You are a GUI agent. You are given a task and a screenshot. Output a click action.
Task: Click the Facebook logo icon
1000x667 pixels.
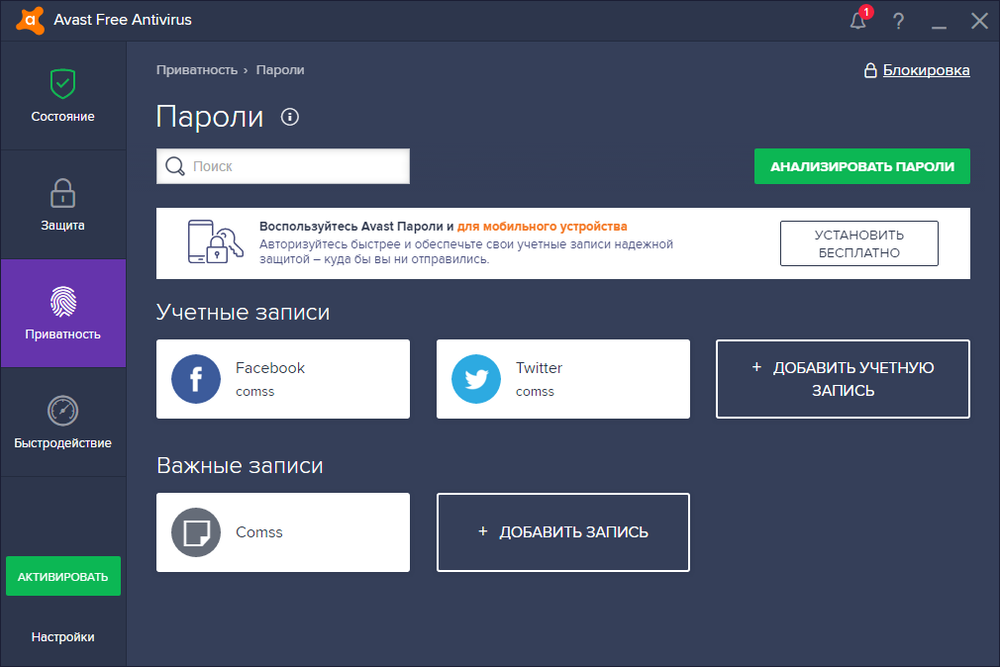[196, 379]
